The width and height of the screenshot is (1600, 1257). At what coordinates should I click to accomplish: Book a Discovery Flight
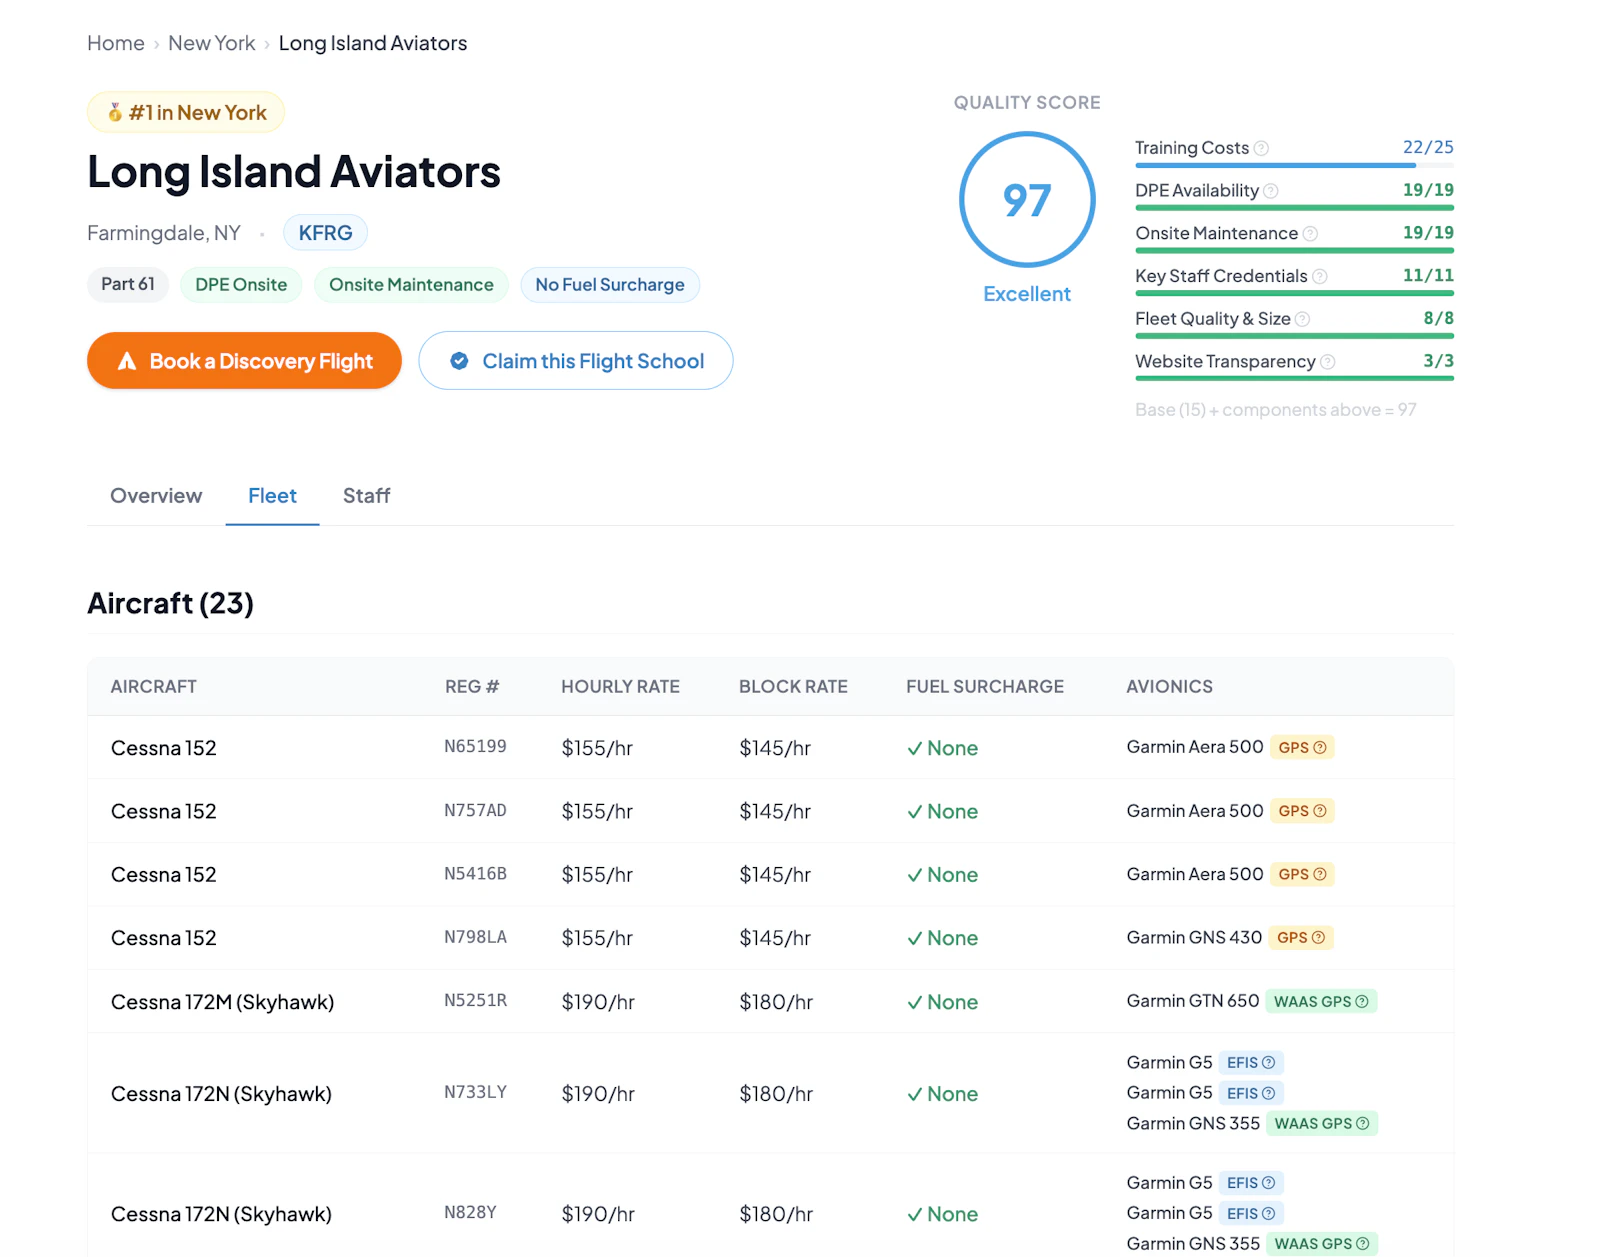tap(244, 361)
